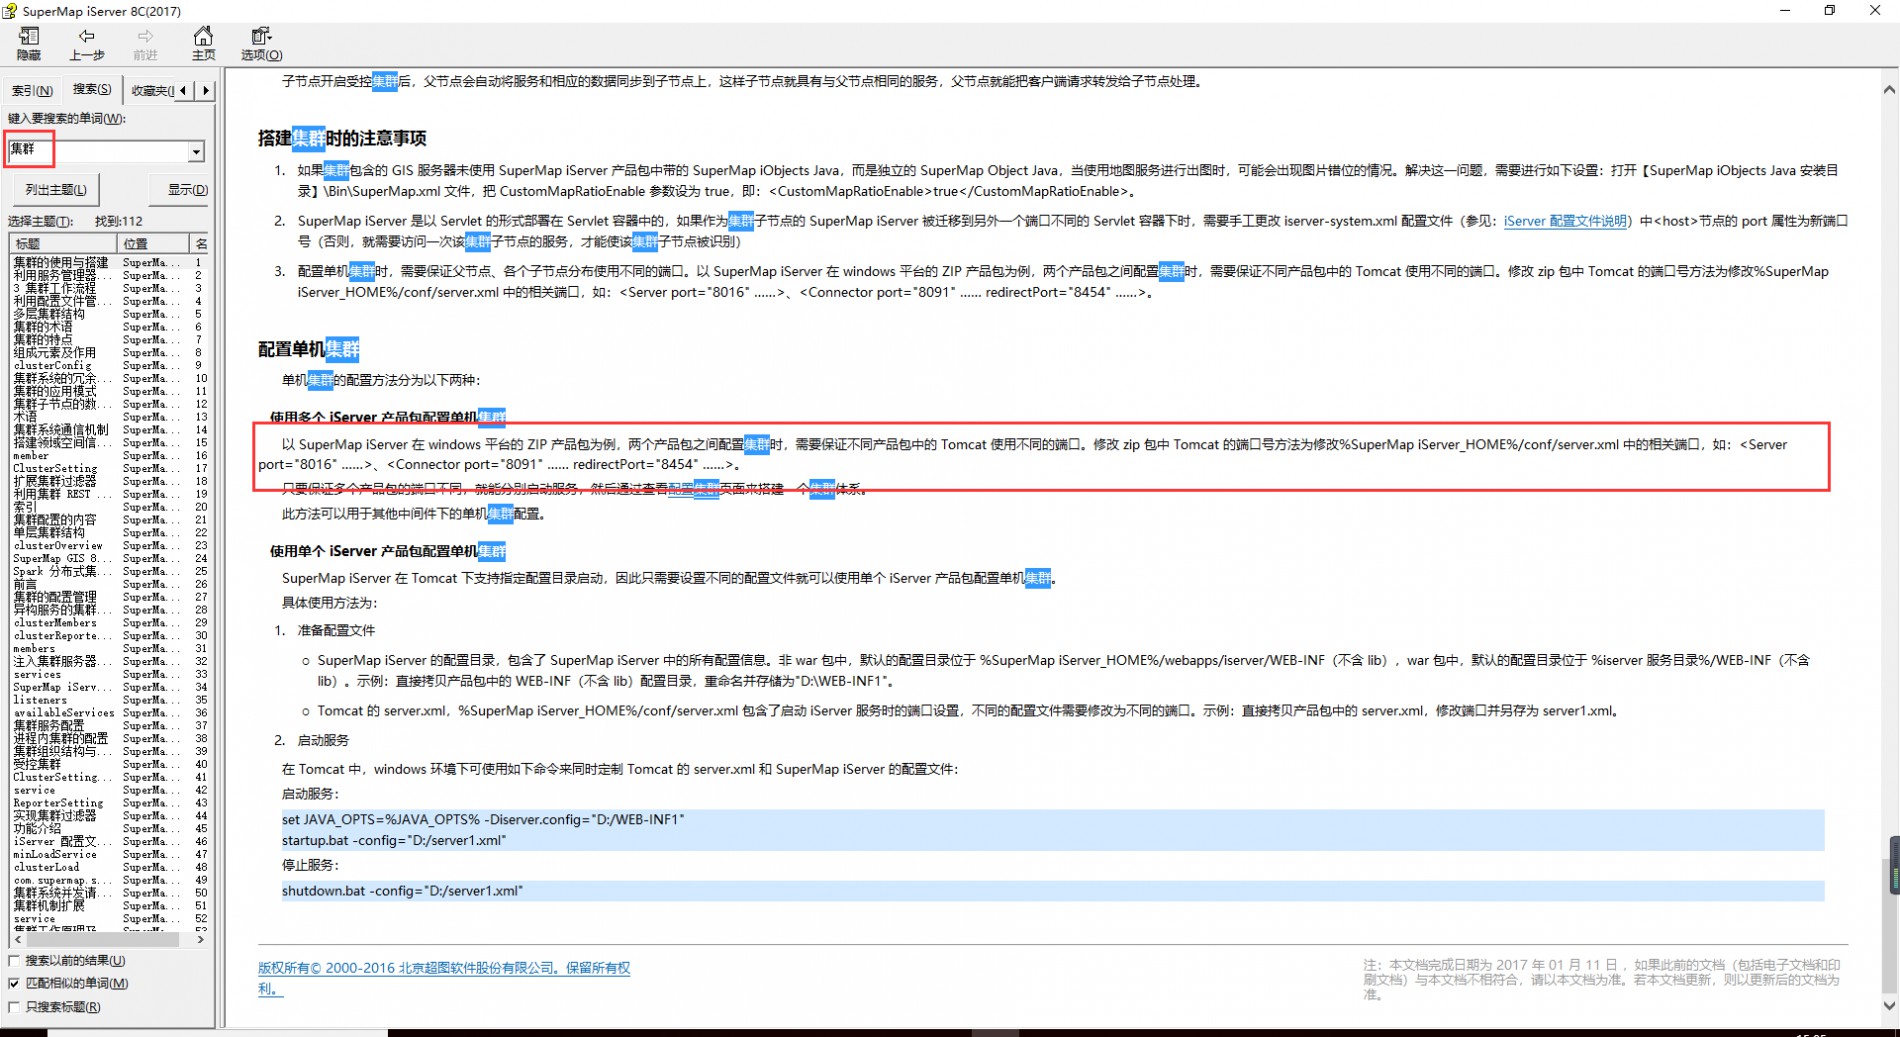This screenshot has width=1900, height=1037.
Task: Open the 配置集群 link in the paragraph
Action: [x=693, y=489]
